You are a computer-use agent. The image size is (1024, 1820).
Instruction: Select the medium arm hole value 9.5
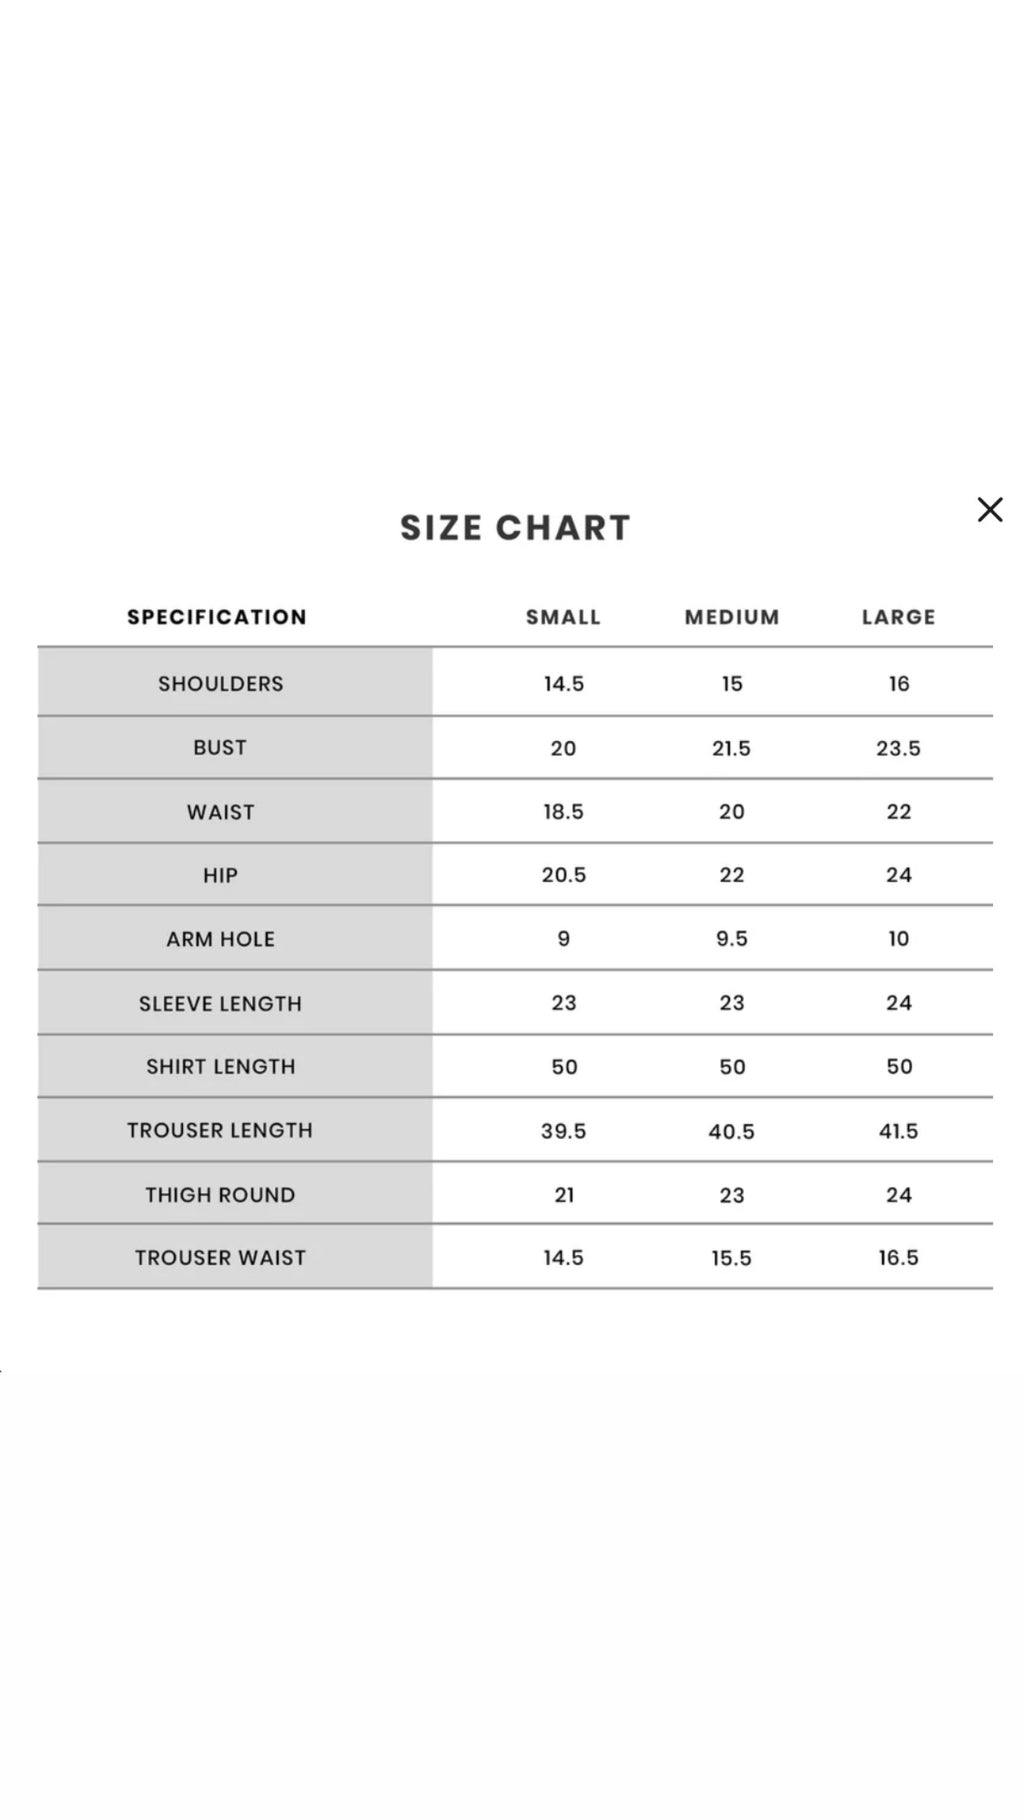pyautogui.click(x=731, y=939)
